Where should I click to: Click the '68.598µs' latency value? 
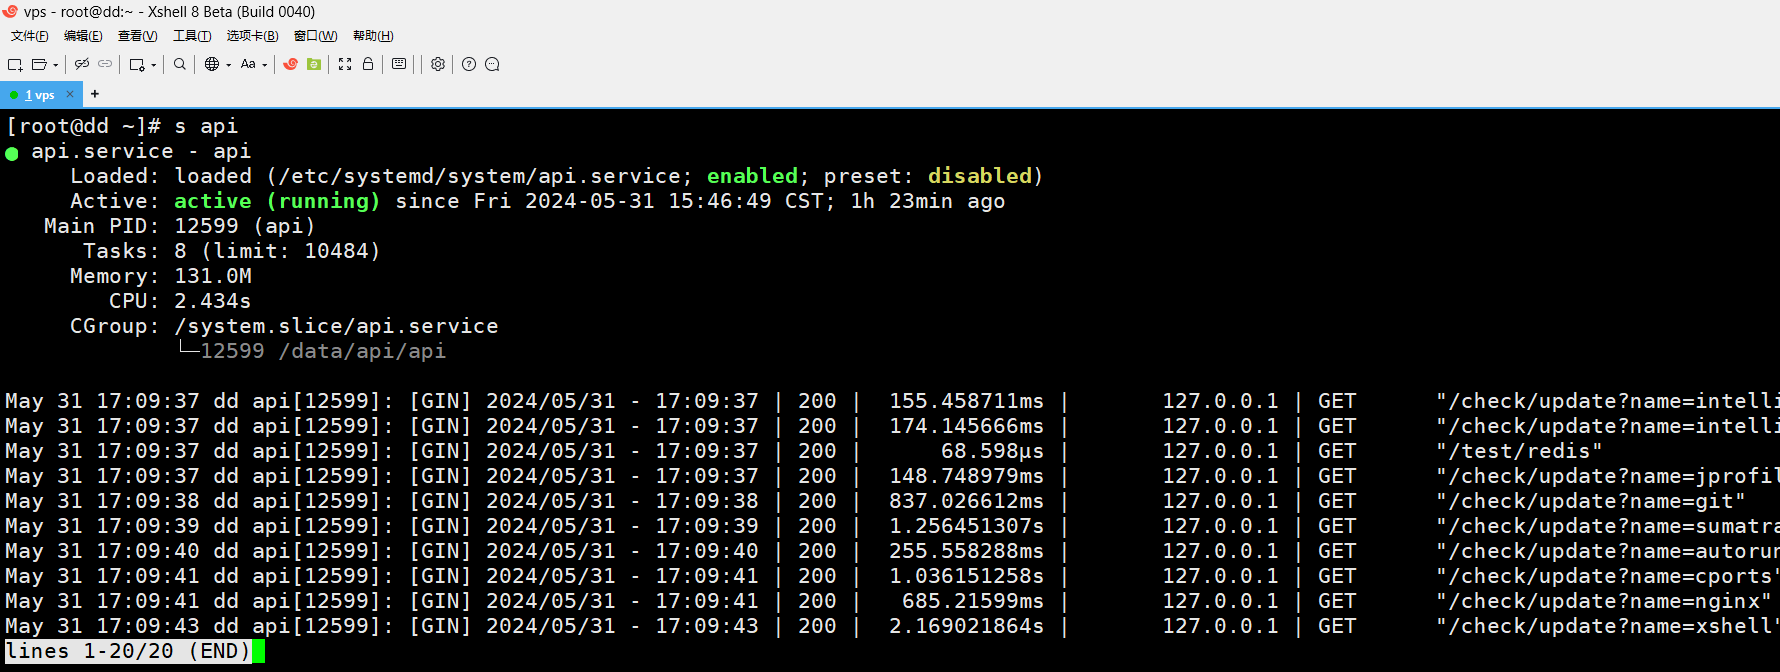click(x=992, y=451)
